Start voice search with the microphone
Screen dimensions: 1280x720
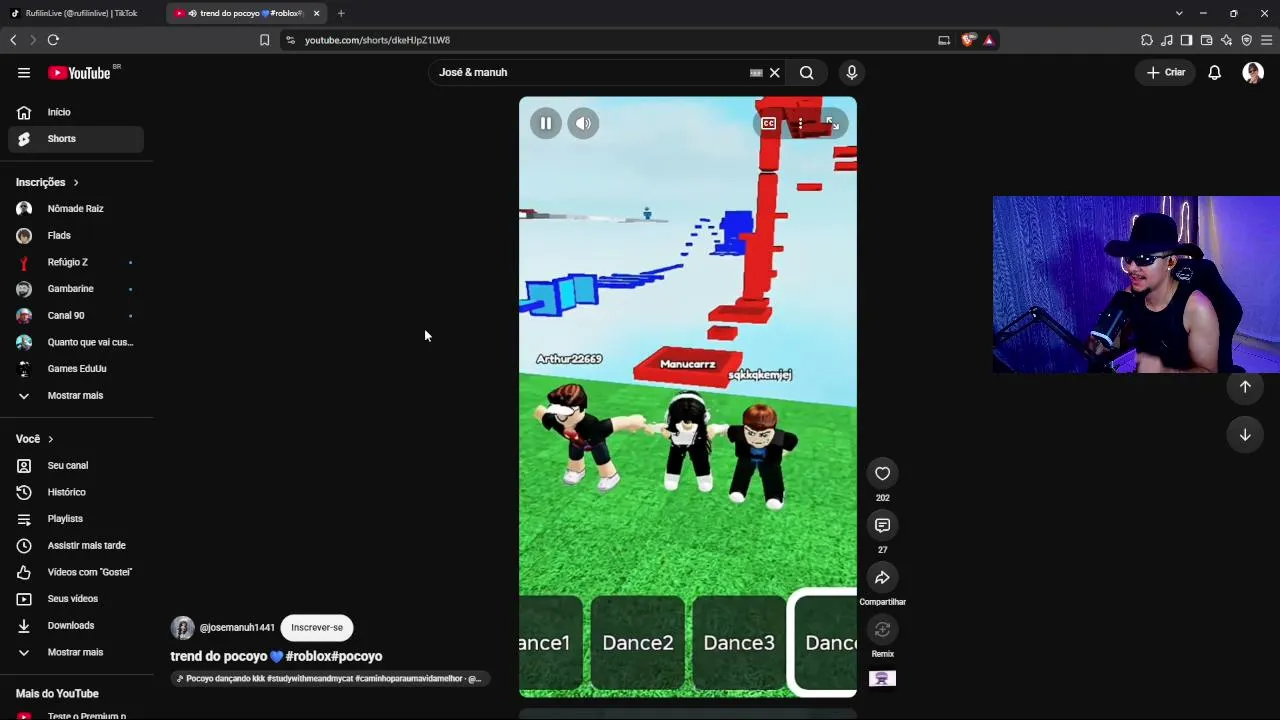point(852,72)
